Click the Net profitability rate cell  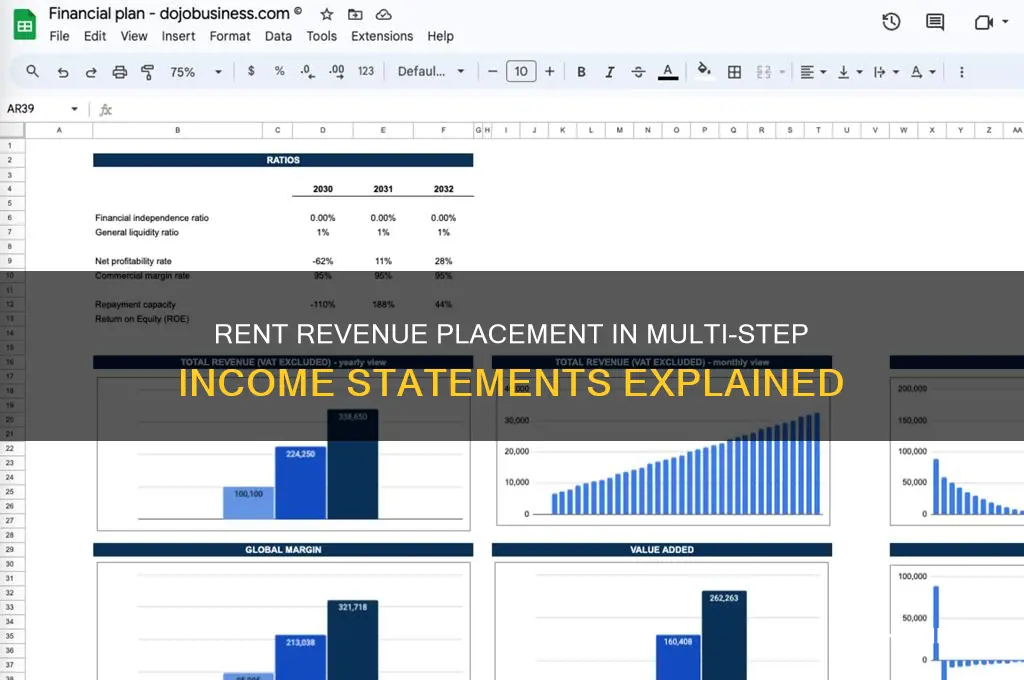point(133,261)
